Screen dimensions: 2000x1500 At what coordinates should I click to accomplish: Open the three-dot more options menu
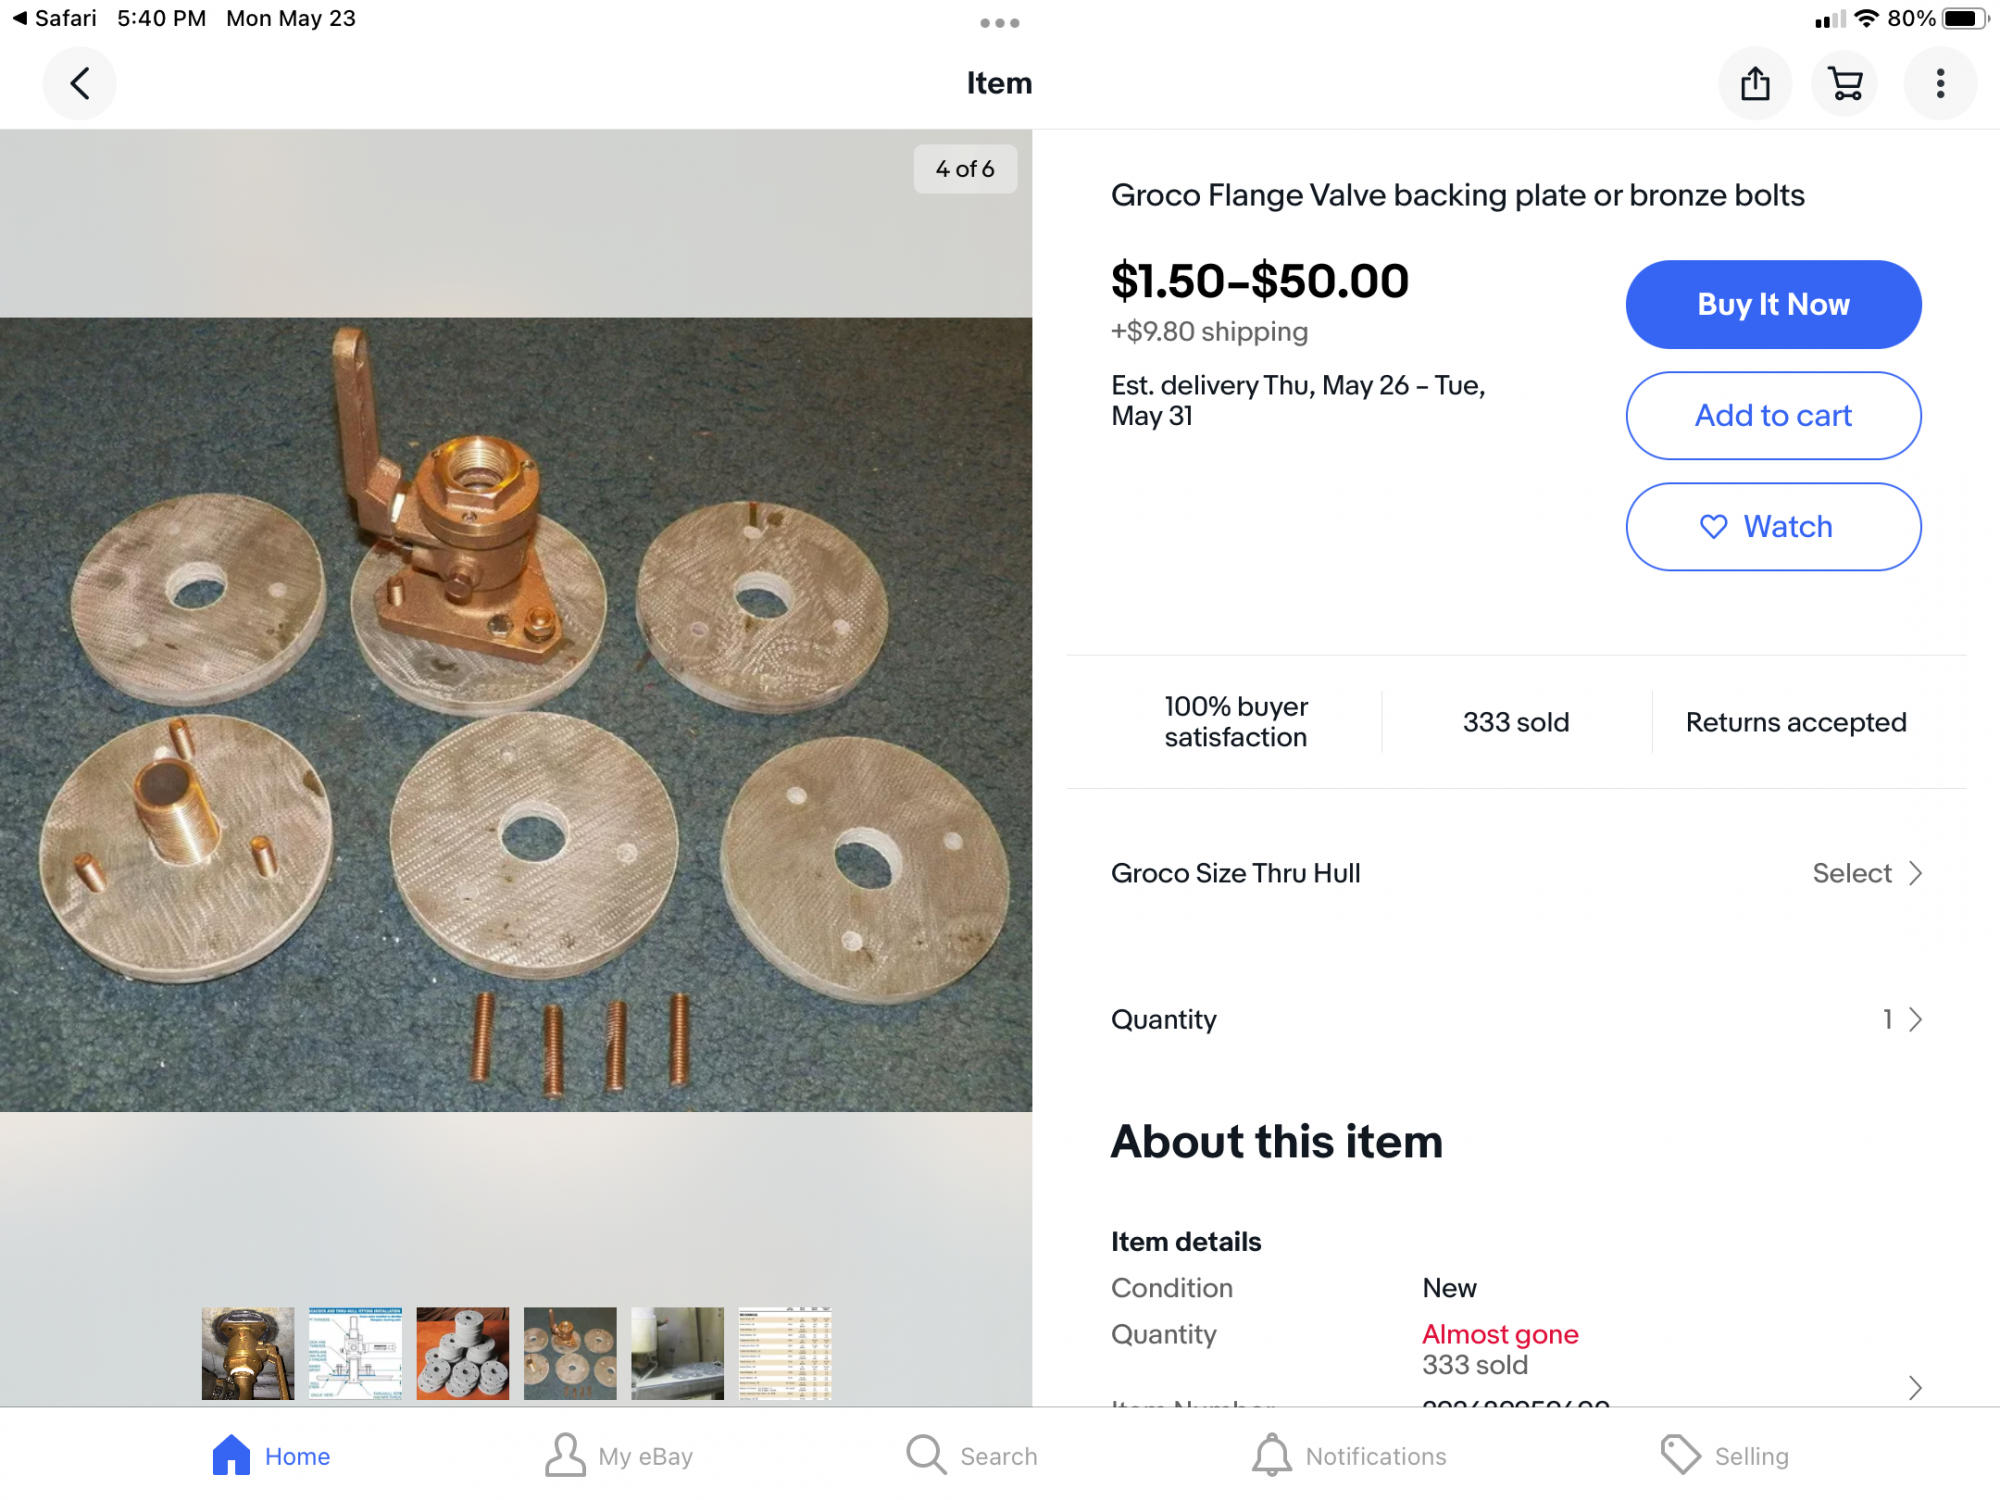[x=1940, y=83]
